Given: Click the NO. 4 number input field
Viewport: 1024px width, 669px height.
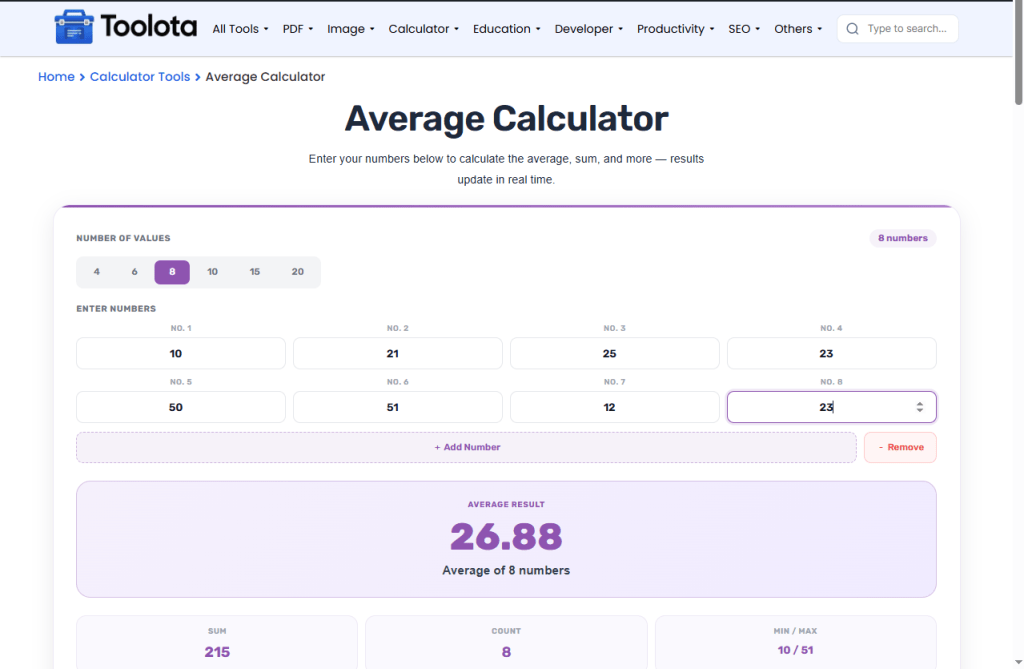Looking at the screenshot, I should (831, 353).
